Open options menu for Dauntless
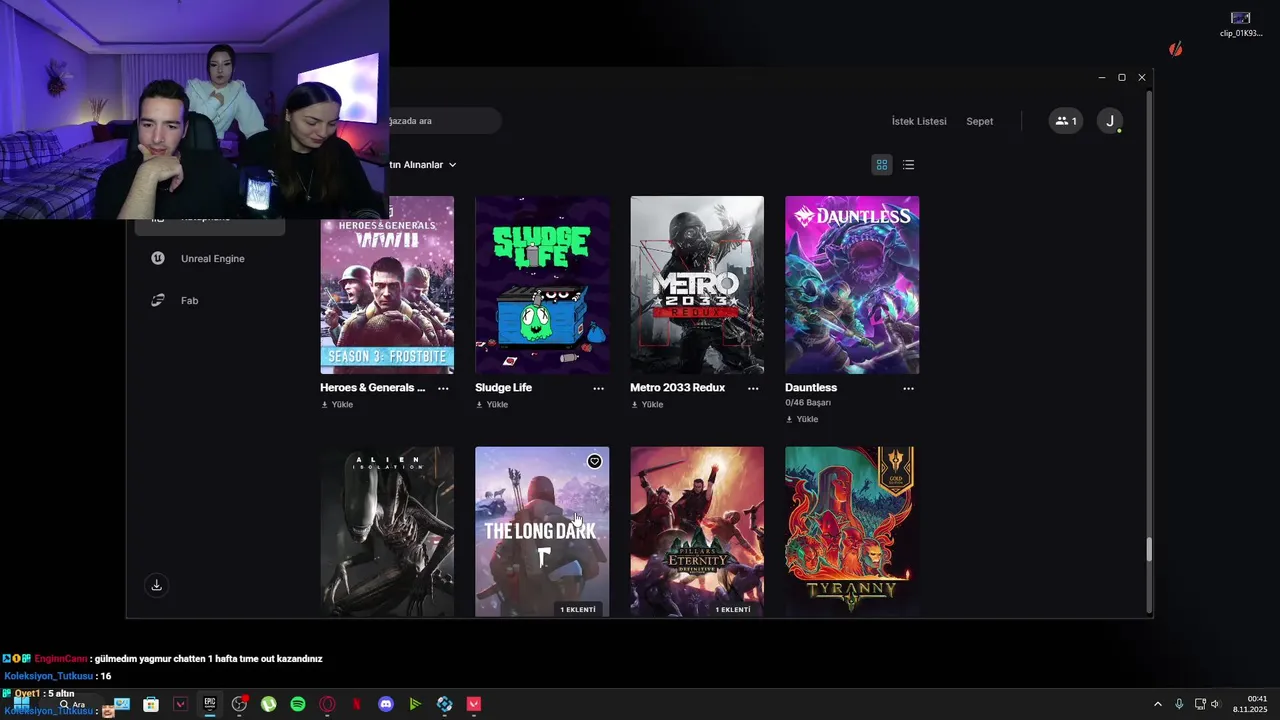Screen dimensions: 1280x720 pyautogui.click(x=908, y=388)
